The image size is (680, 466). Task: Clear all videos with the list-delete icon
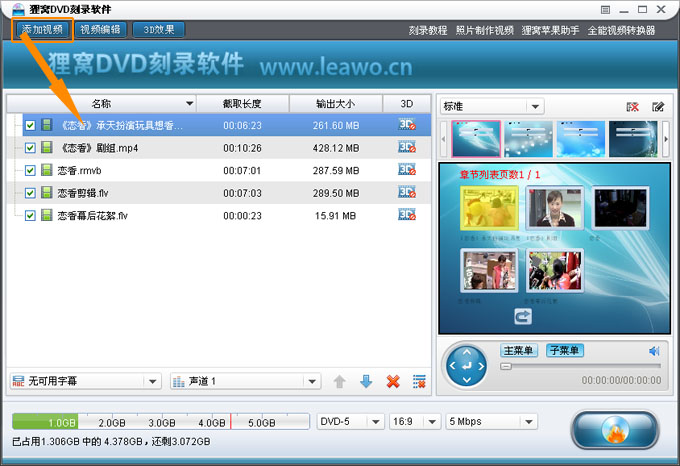[419, 381]
